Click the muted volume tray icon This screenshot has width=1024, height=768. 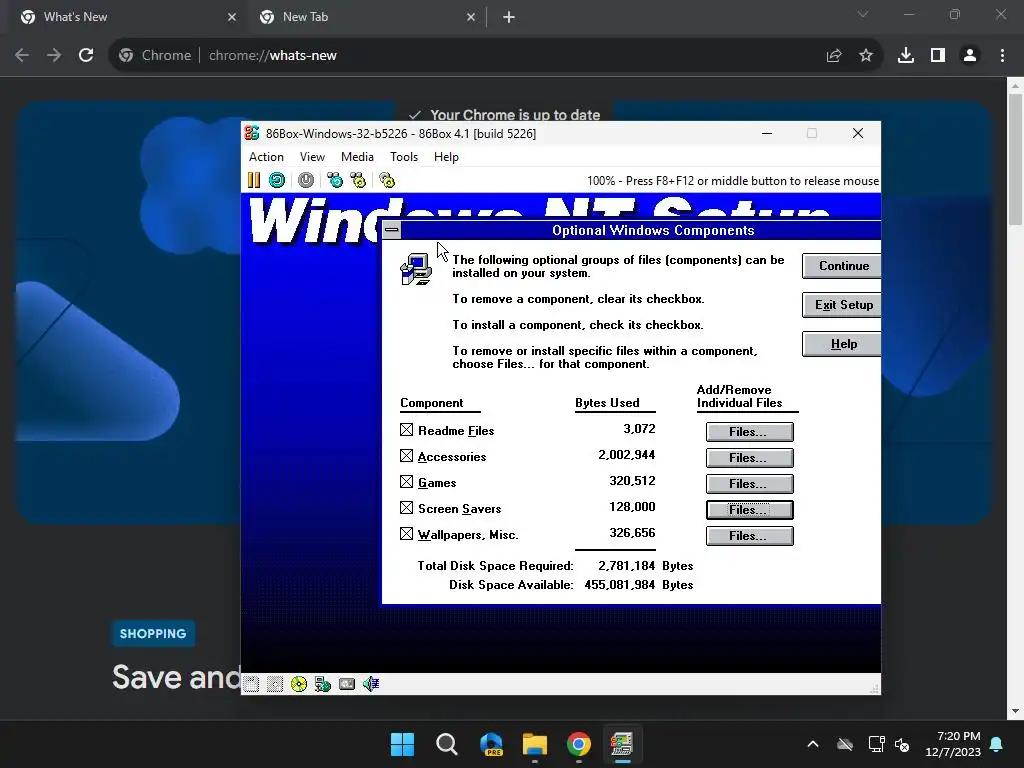(x=903, y=744)
